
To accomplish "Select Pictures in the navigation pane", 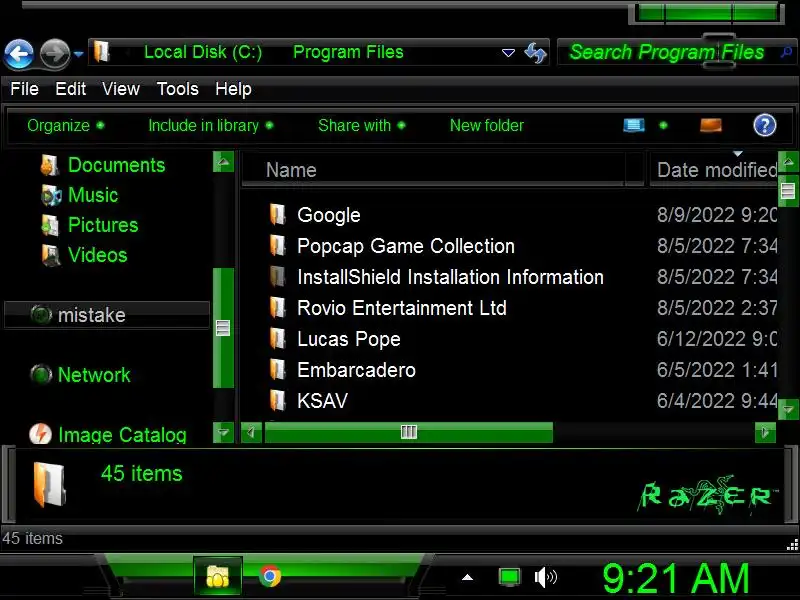I will coord(103,225).
